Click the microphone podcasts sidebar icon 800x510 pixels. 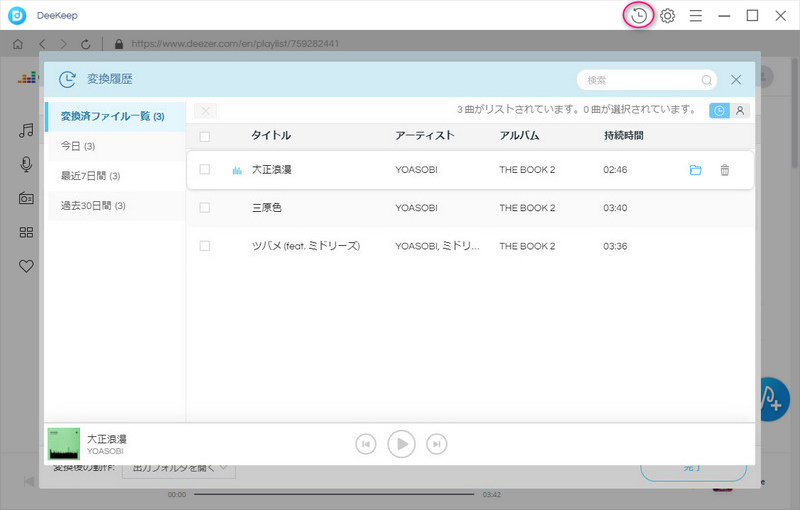[26, 164]
